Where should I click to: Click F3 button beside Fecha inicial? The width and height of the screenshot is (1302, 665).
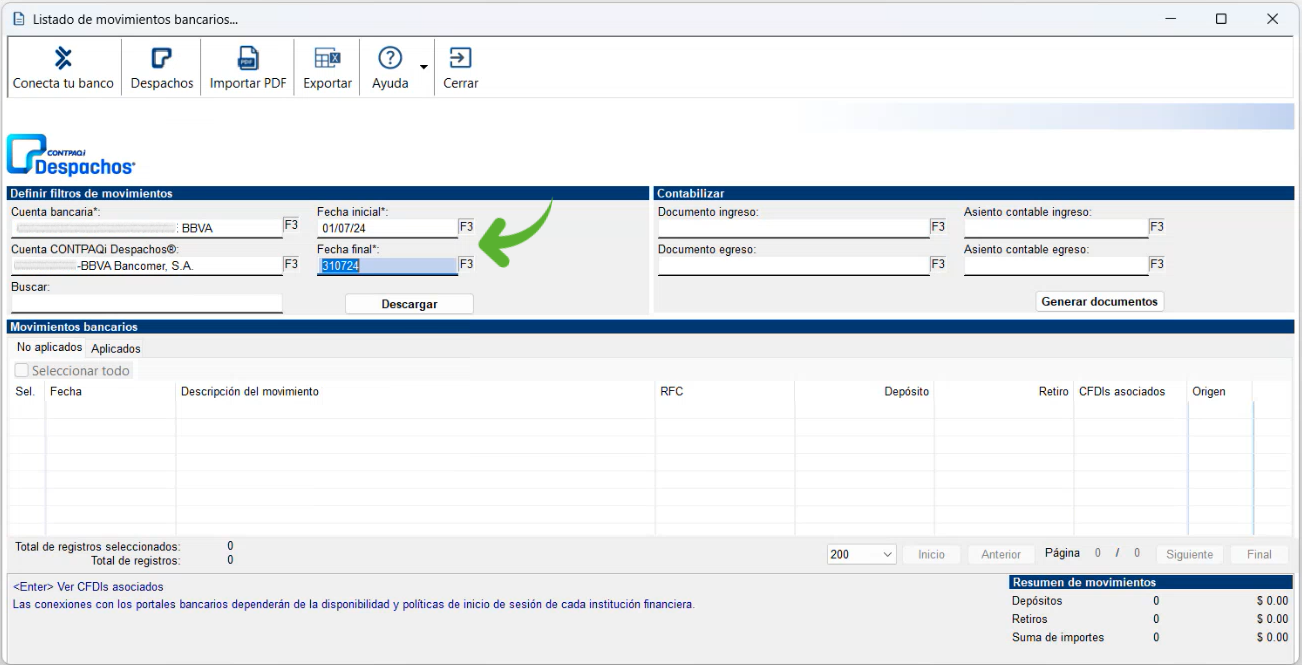pos(466,227)
